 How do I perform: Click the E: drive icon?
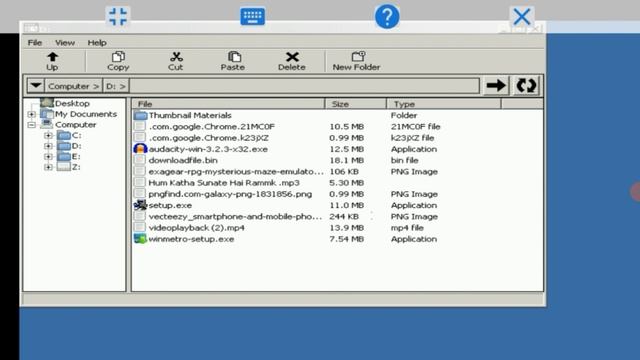coord(64,156)
